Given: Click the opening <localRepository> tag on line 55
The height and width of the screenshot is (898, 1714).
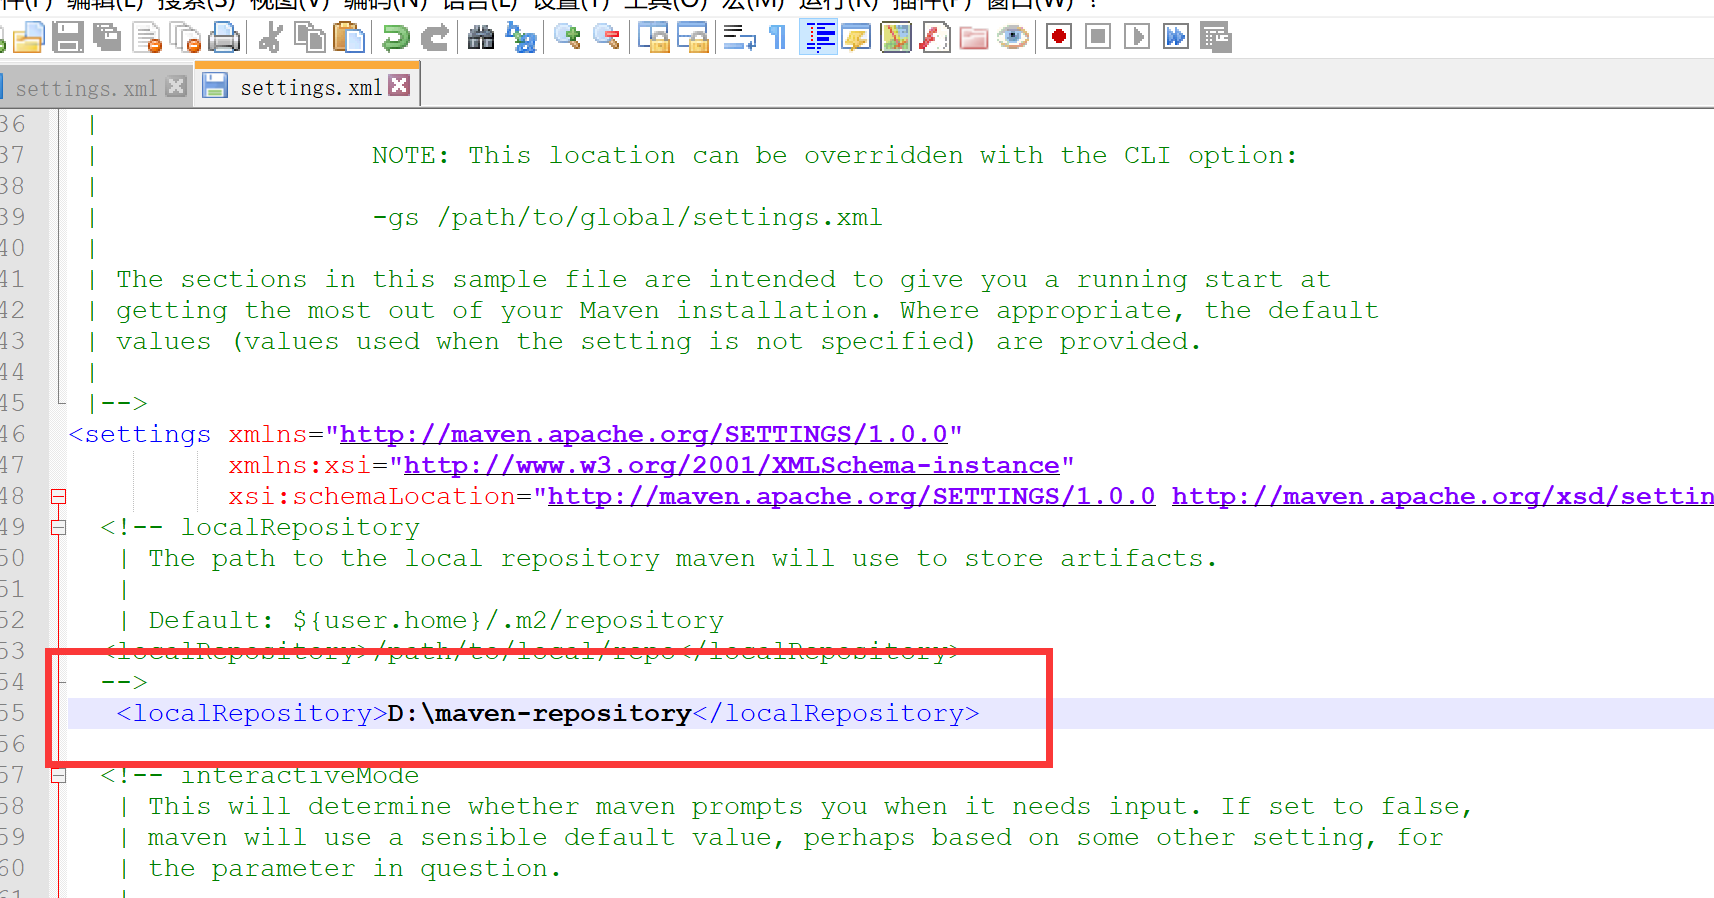Looking at the screenshot, I should 251,714.
